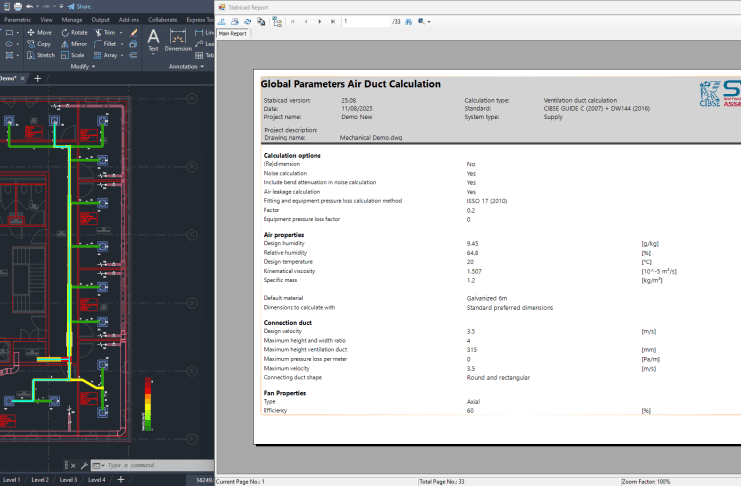Viewport: 741px width, 486px height.
Task: Jump to last report page
Action: 334,20
